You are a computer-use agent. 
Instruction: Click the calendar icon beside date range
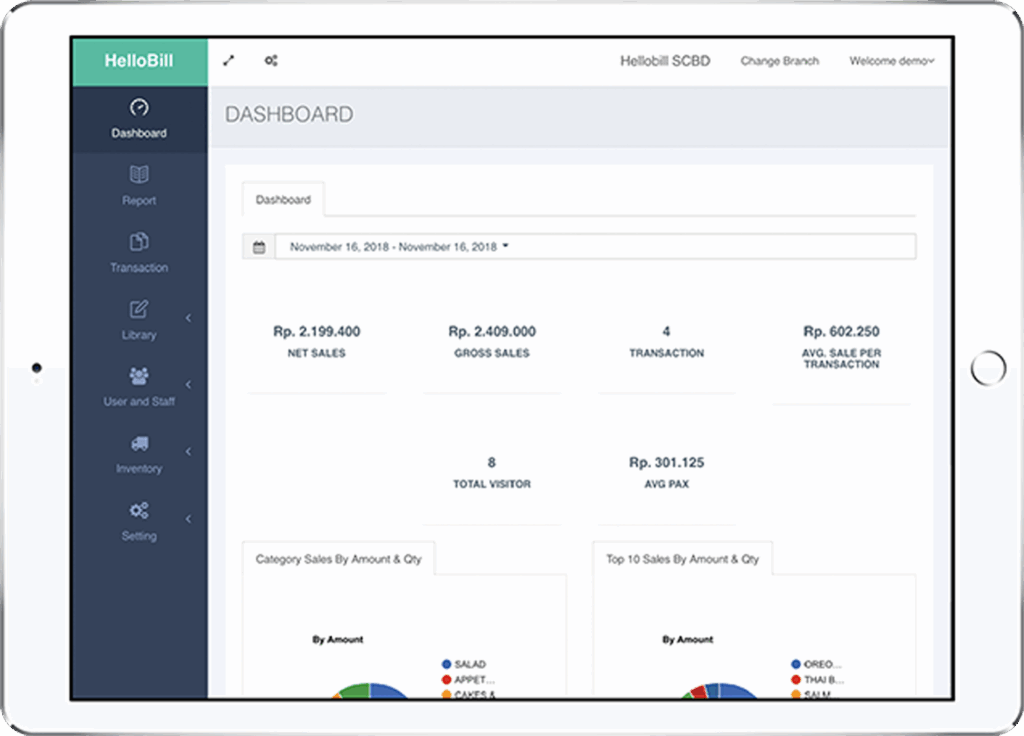pyautogui.click(x=259, y=247)
